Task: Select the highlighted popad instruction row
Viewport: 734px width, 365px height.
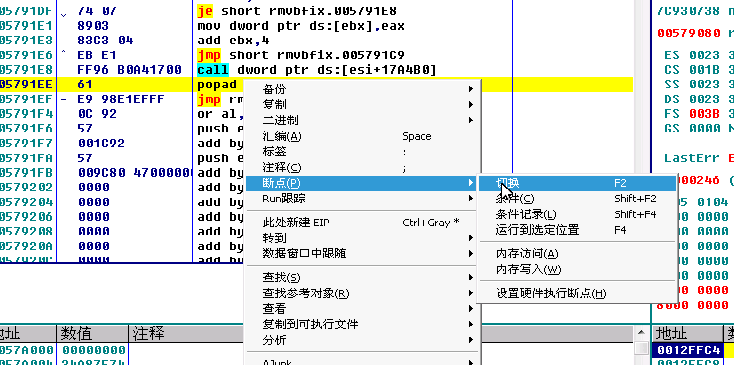Action: coord(316,84)
